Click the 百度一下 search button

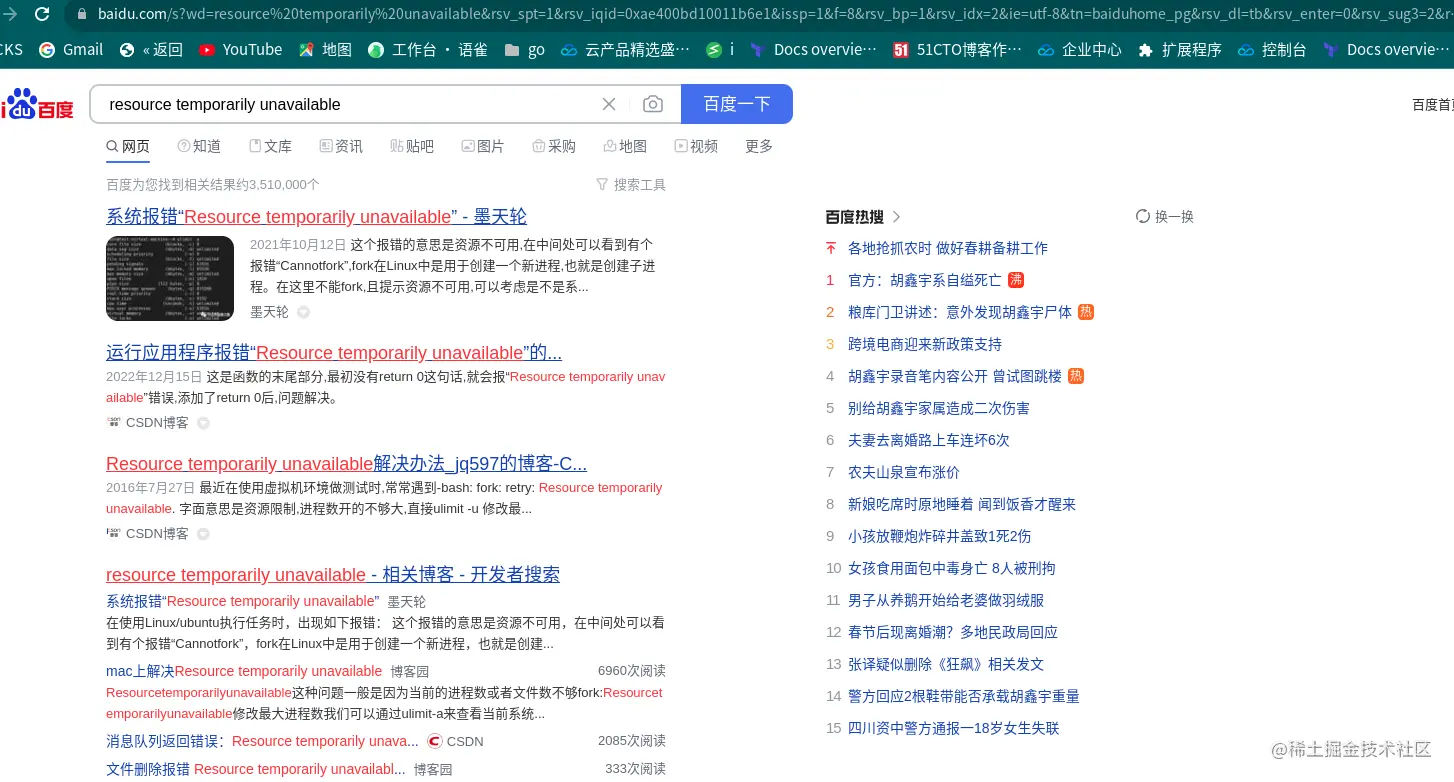pos(737,104)
